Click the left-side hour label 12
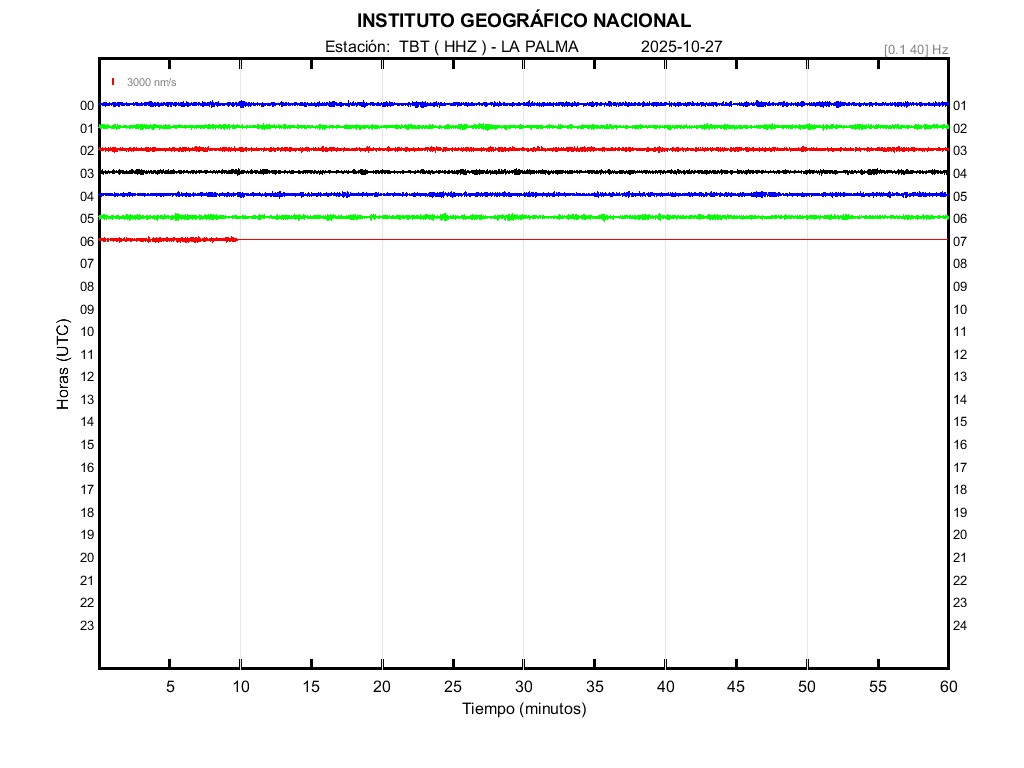Viewport: 1024px width, 768px height. pyautogui.click(x=87, y=377)
